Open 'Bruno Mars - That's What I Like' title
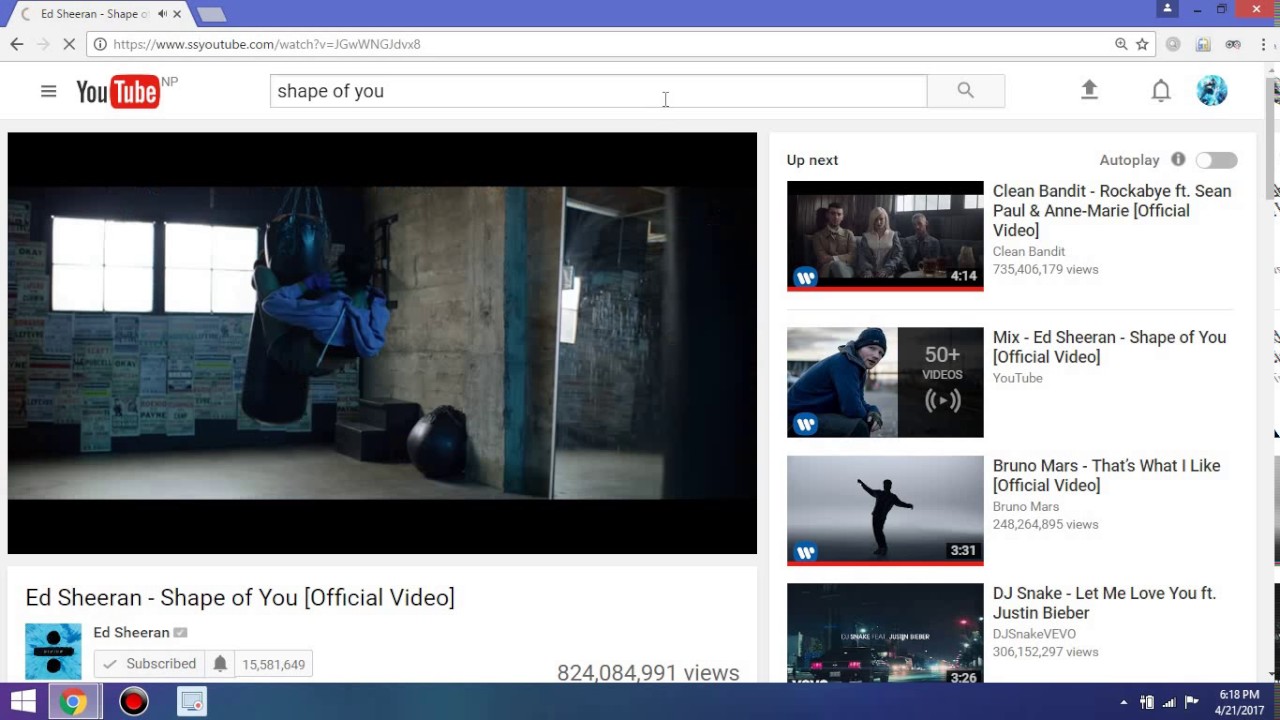The width and height of the screenshot is (1280, 720). pyautogui.click(x=1106, y=475)
